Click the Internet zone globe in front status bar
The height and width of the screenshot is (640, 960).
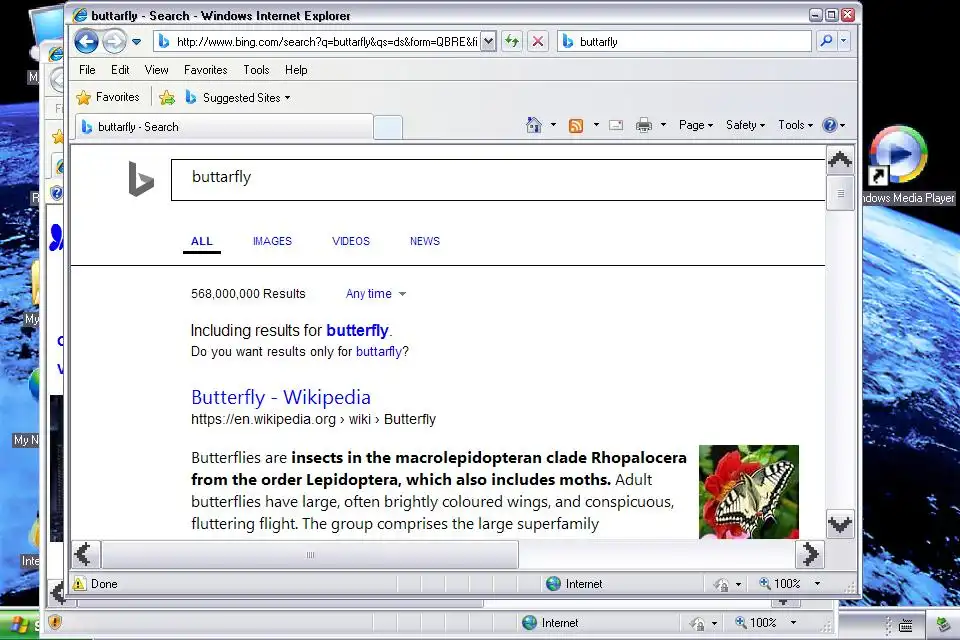[x=553, y=584]
